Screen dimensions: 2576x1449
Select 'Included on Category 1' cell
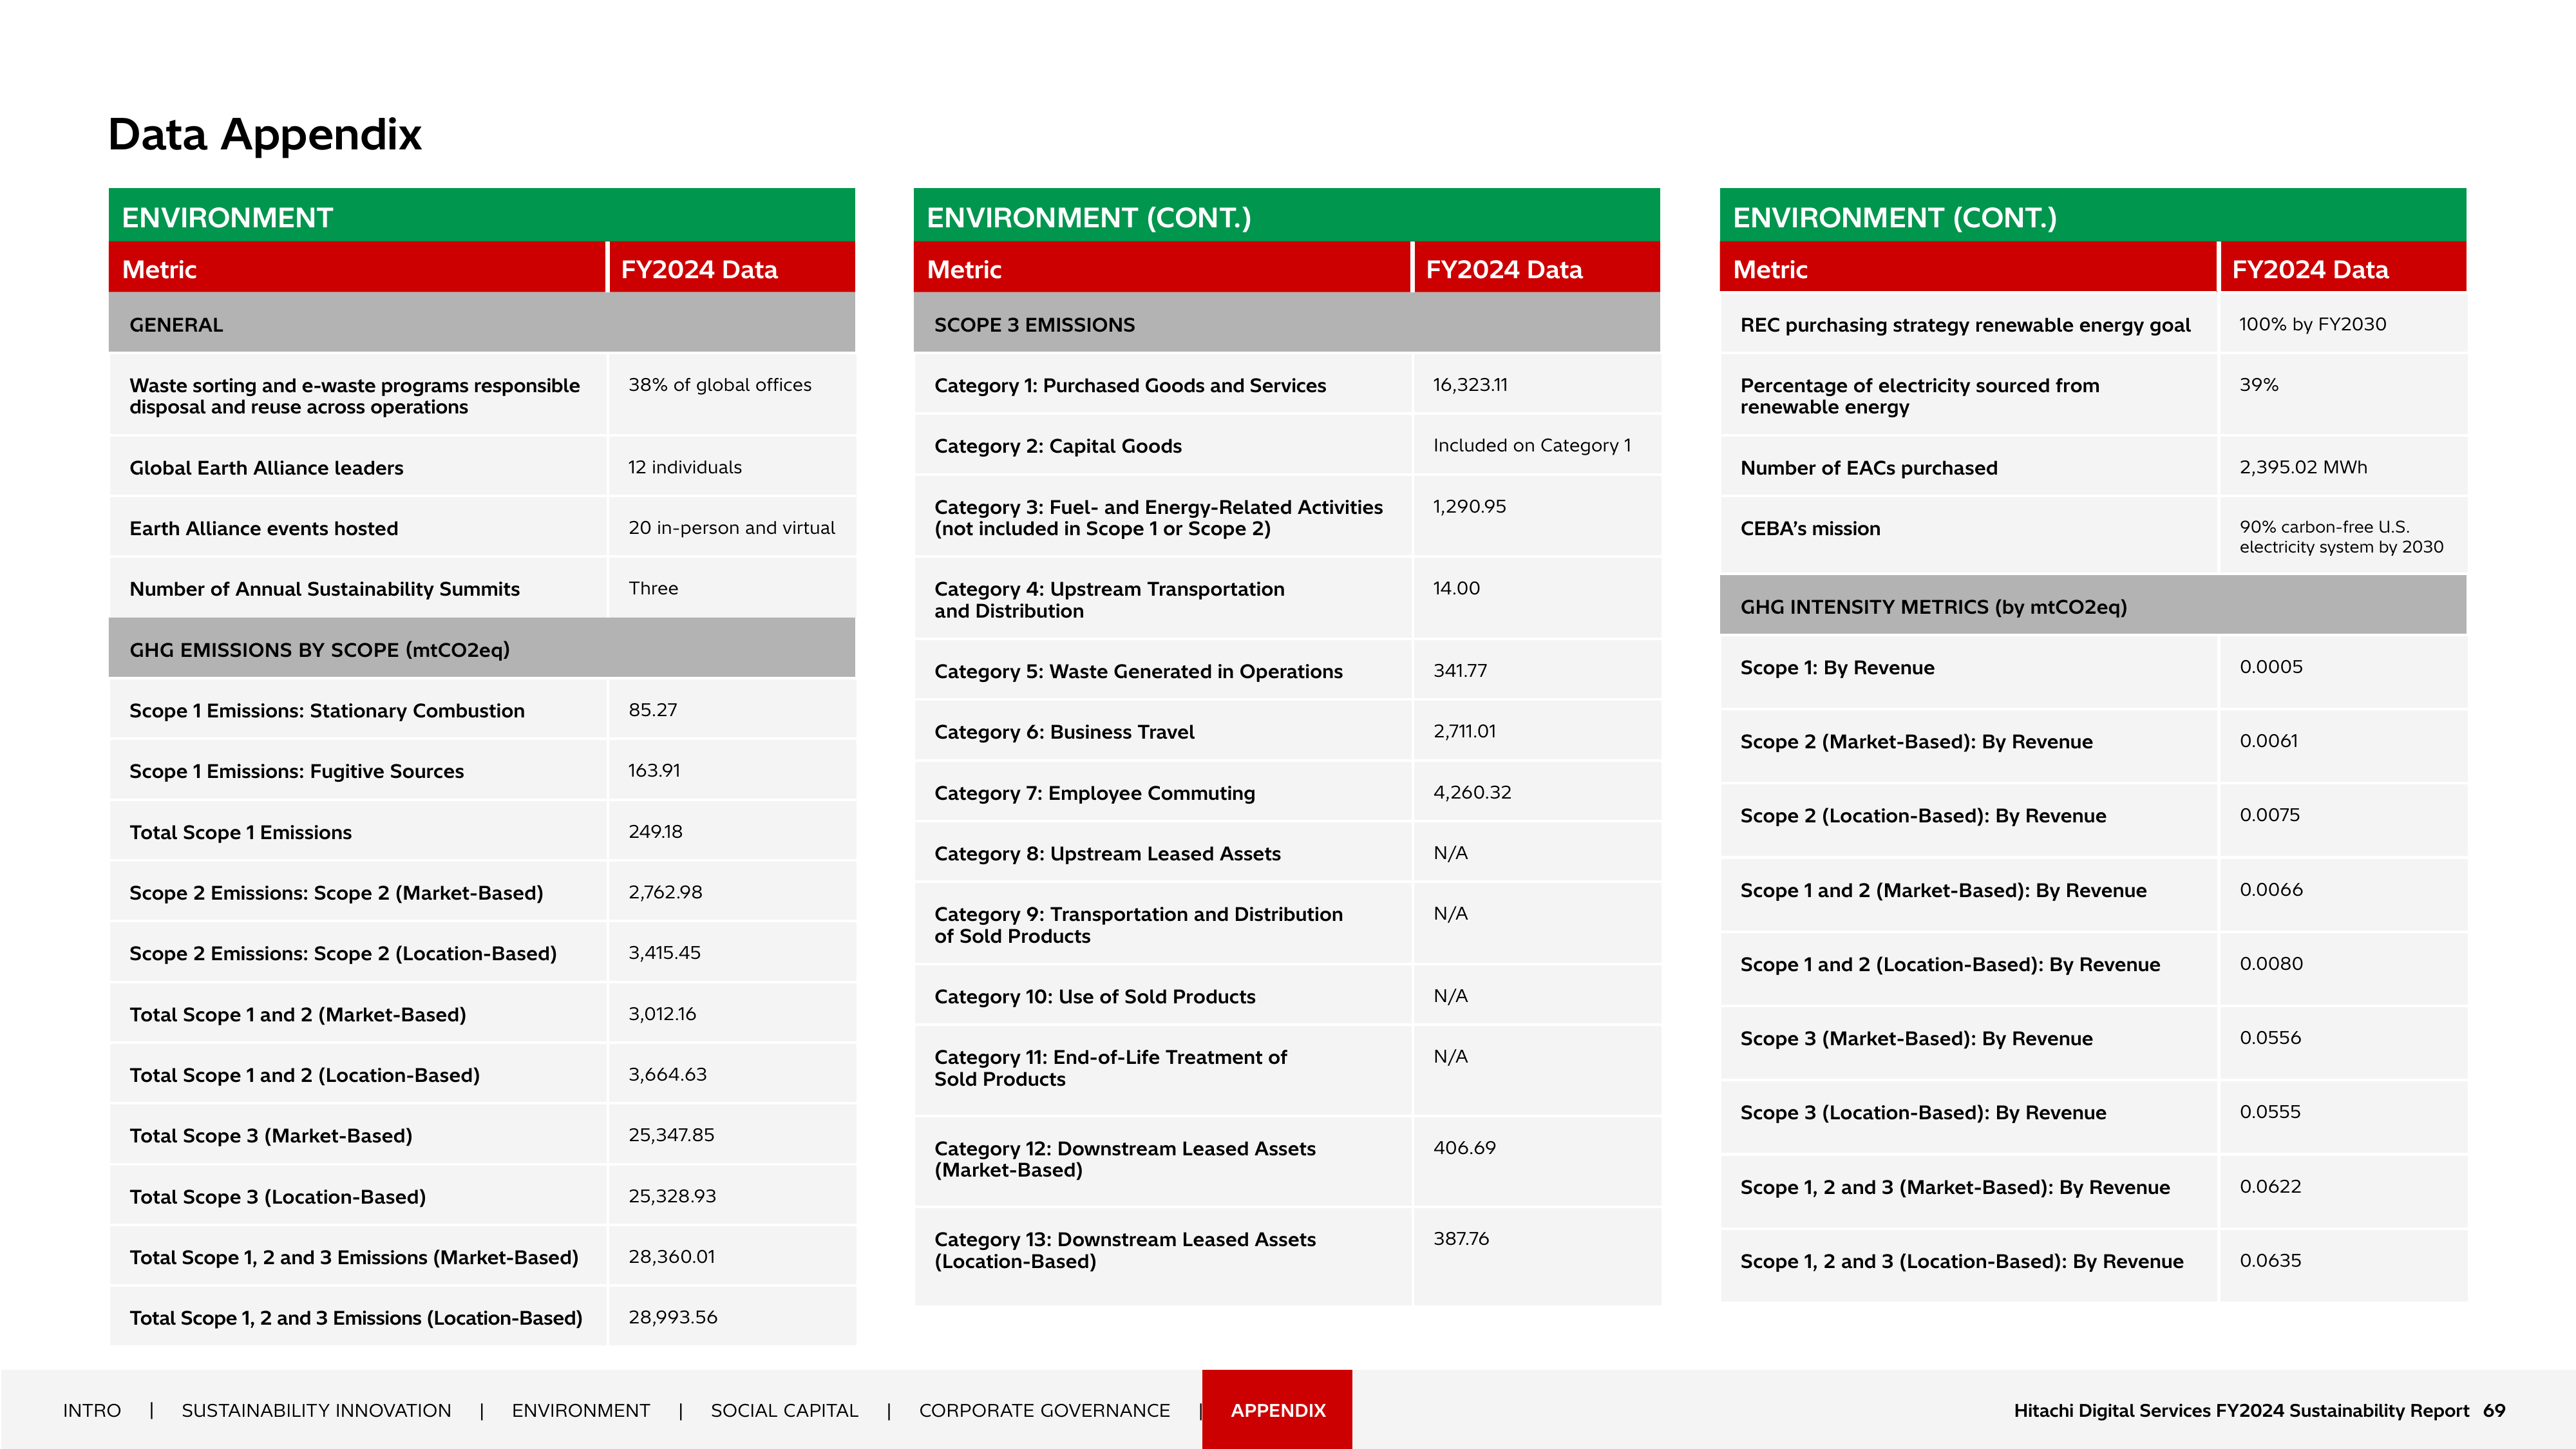tap(1532, 445)
